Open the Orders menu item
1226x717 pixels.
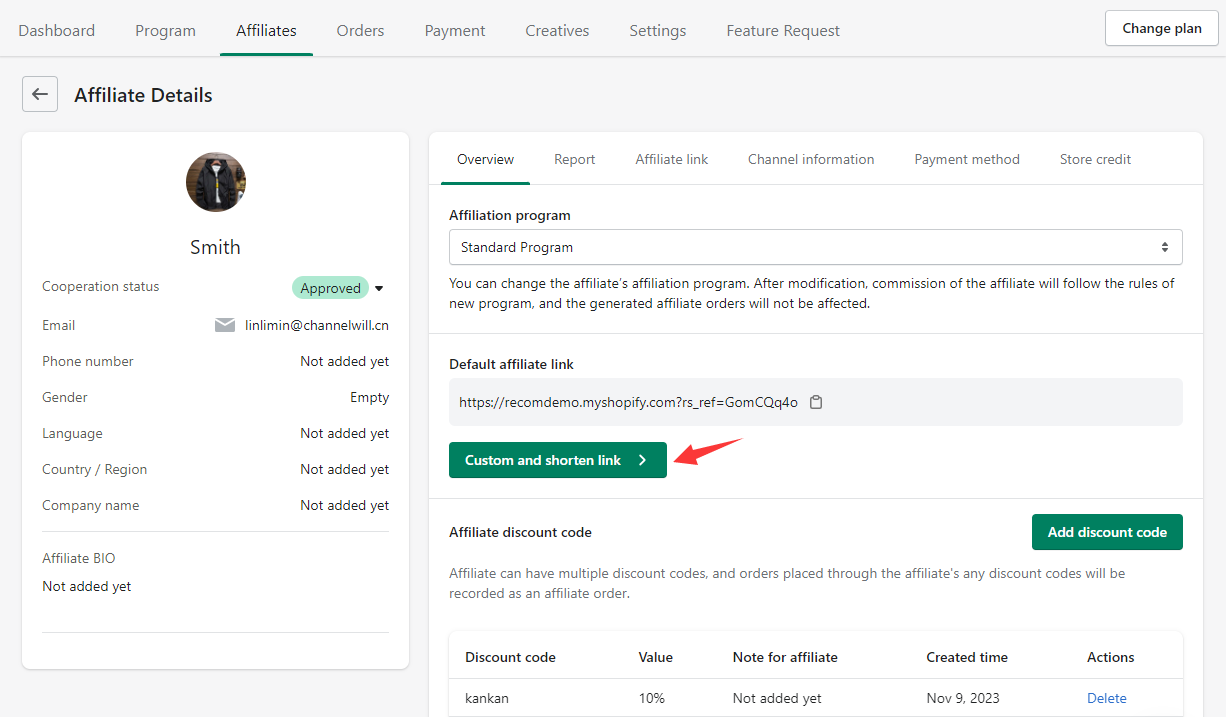click(360, 30)
